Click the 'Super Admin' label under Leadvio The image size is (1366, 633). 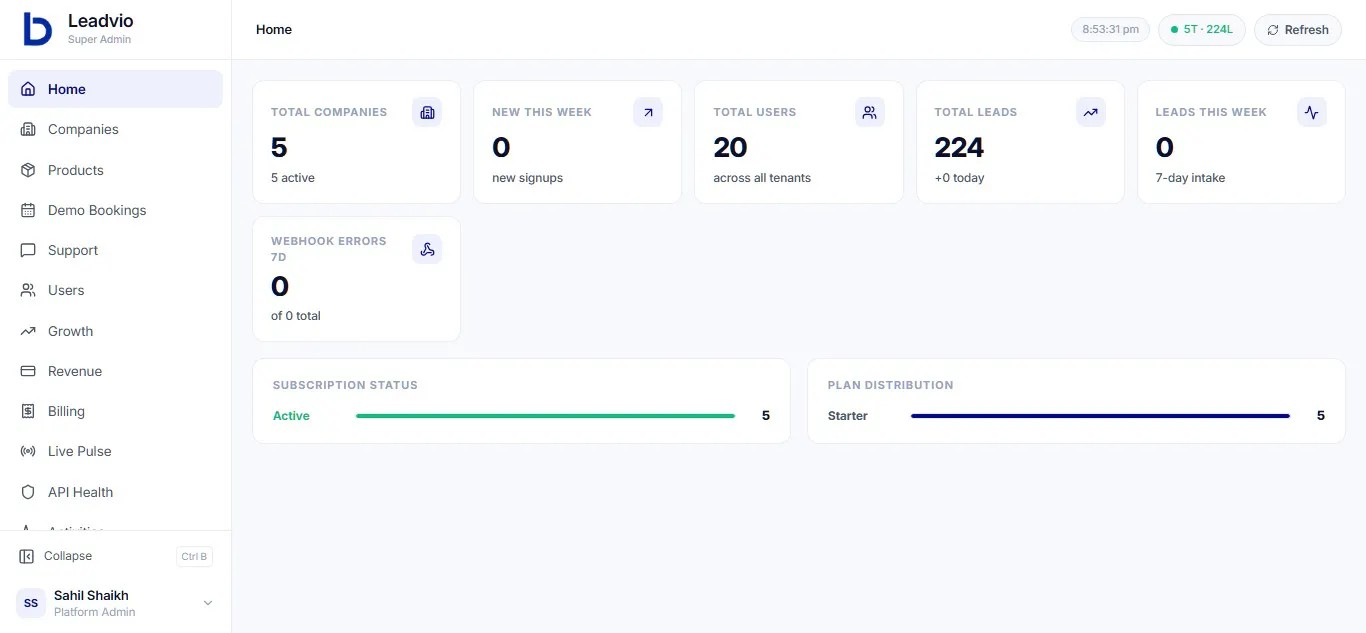(x=99, y=40)
